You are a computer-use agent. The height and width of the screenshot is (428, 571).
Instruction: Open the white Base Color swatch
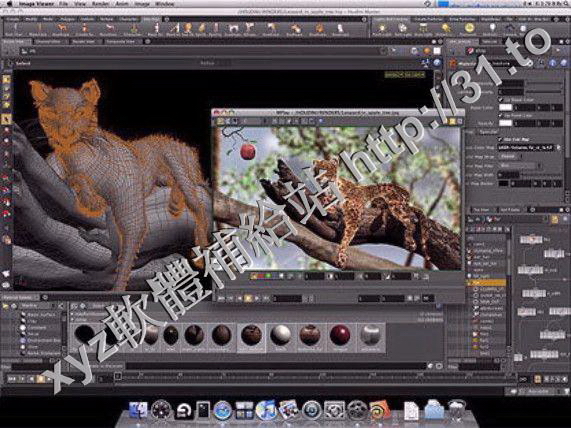[x=505, y=107]
